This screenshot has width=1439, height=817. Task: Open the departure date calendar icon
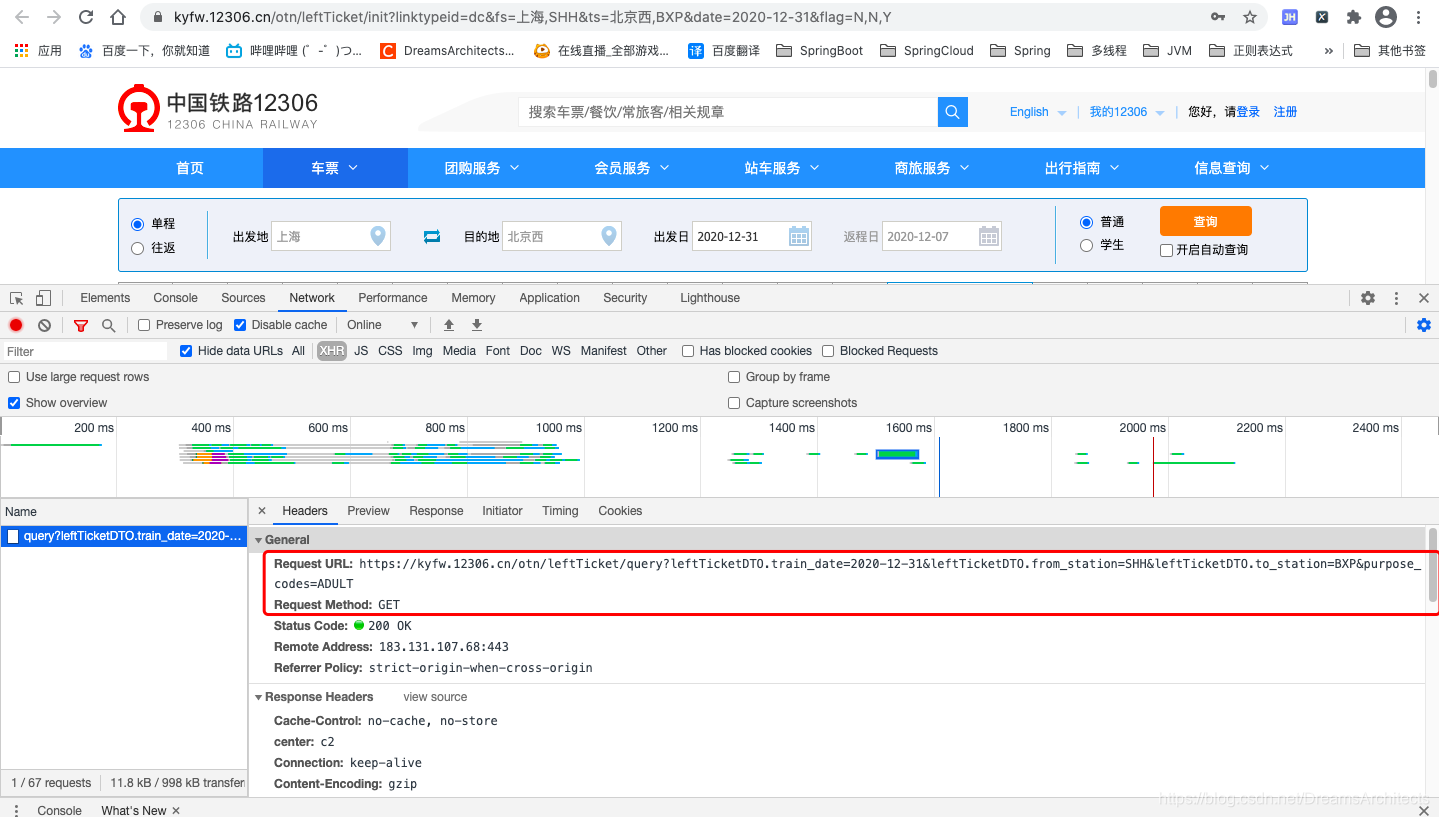pyautogui.click(x=799, y=237)
